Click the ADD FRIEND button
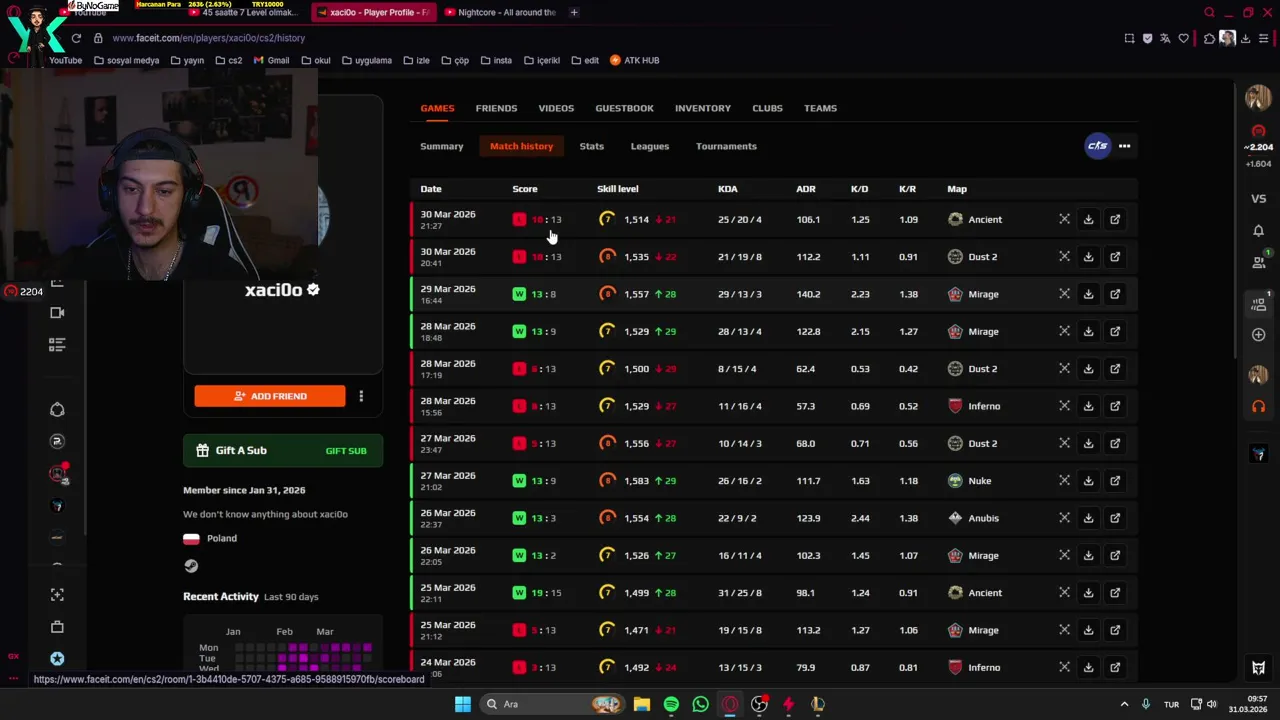This screenshot has height=720, width=1280. tap(270, 396)
